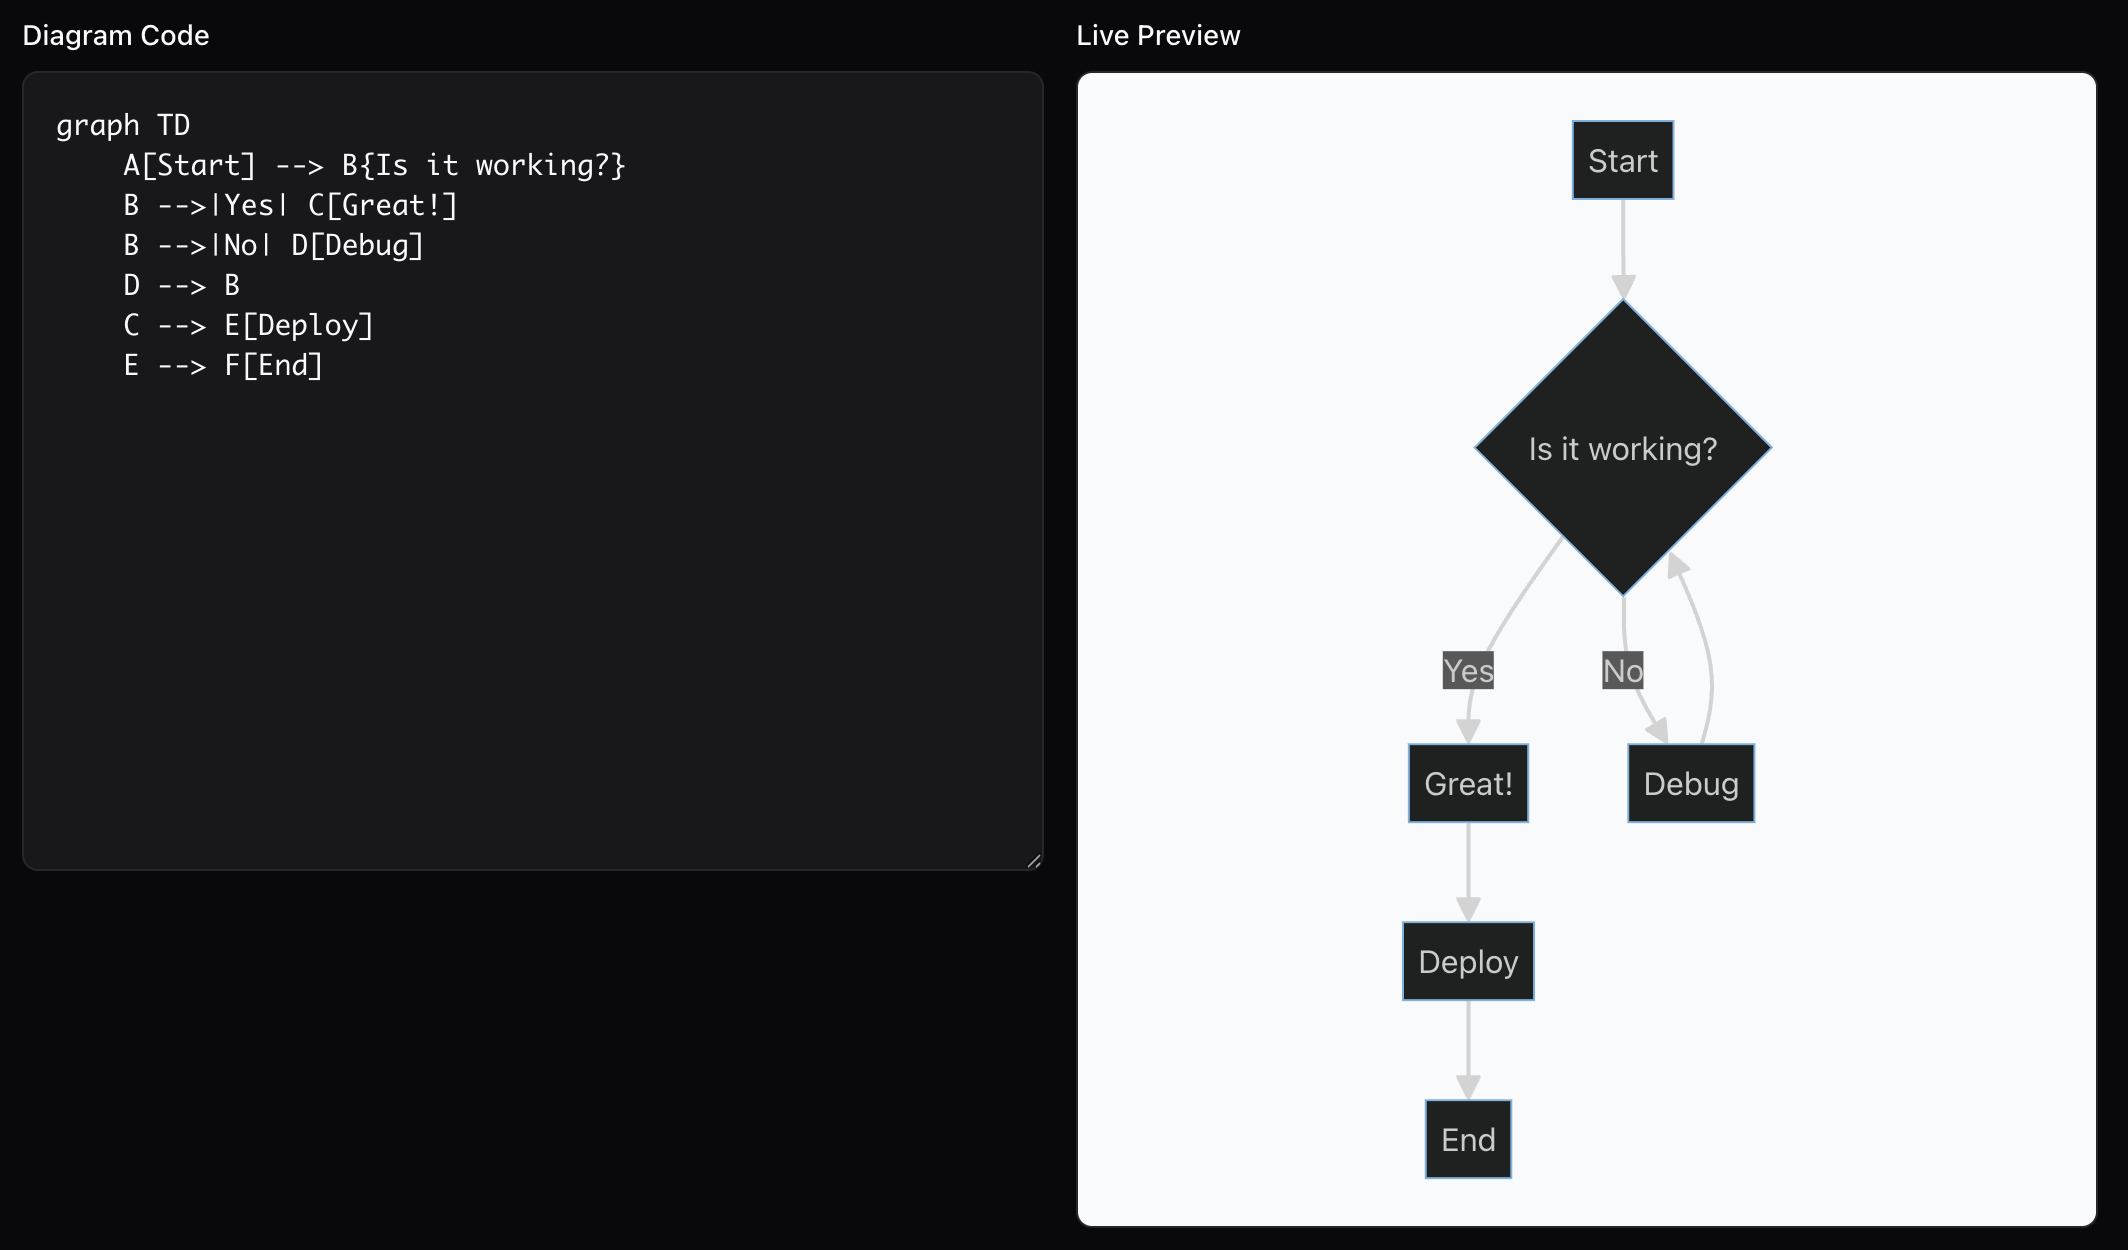This screenshot has height=1250, width=2128.
Task: Click the Debug node in the diagram
Action: pyautogui.click(x=1690, y=783)
